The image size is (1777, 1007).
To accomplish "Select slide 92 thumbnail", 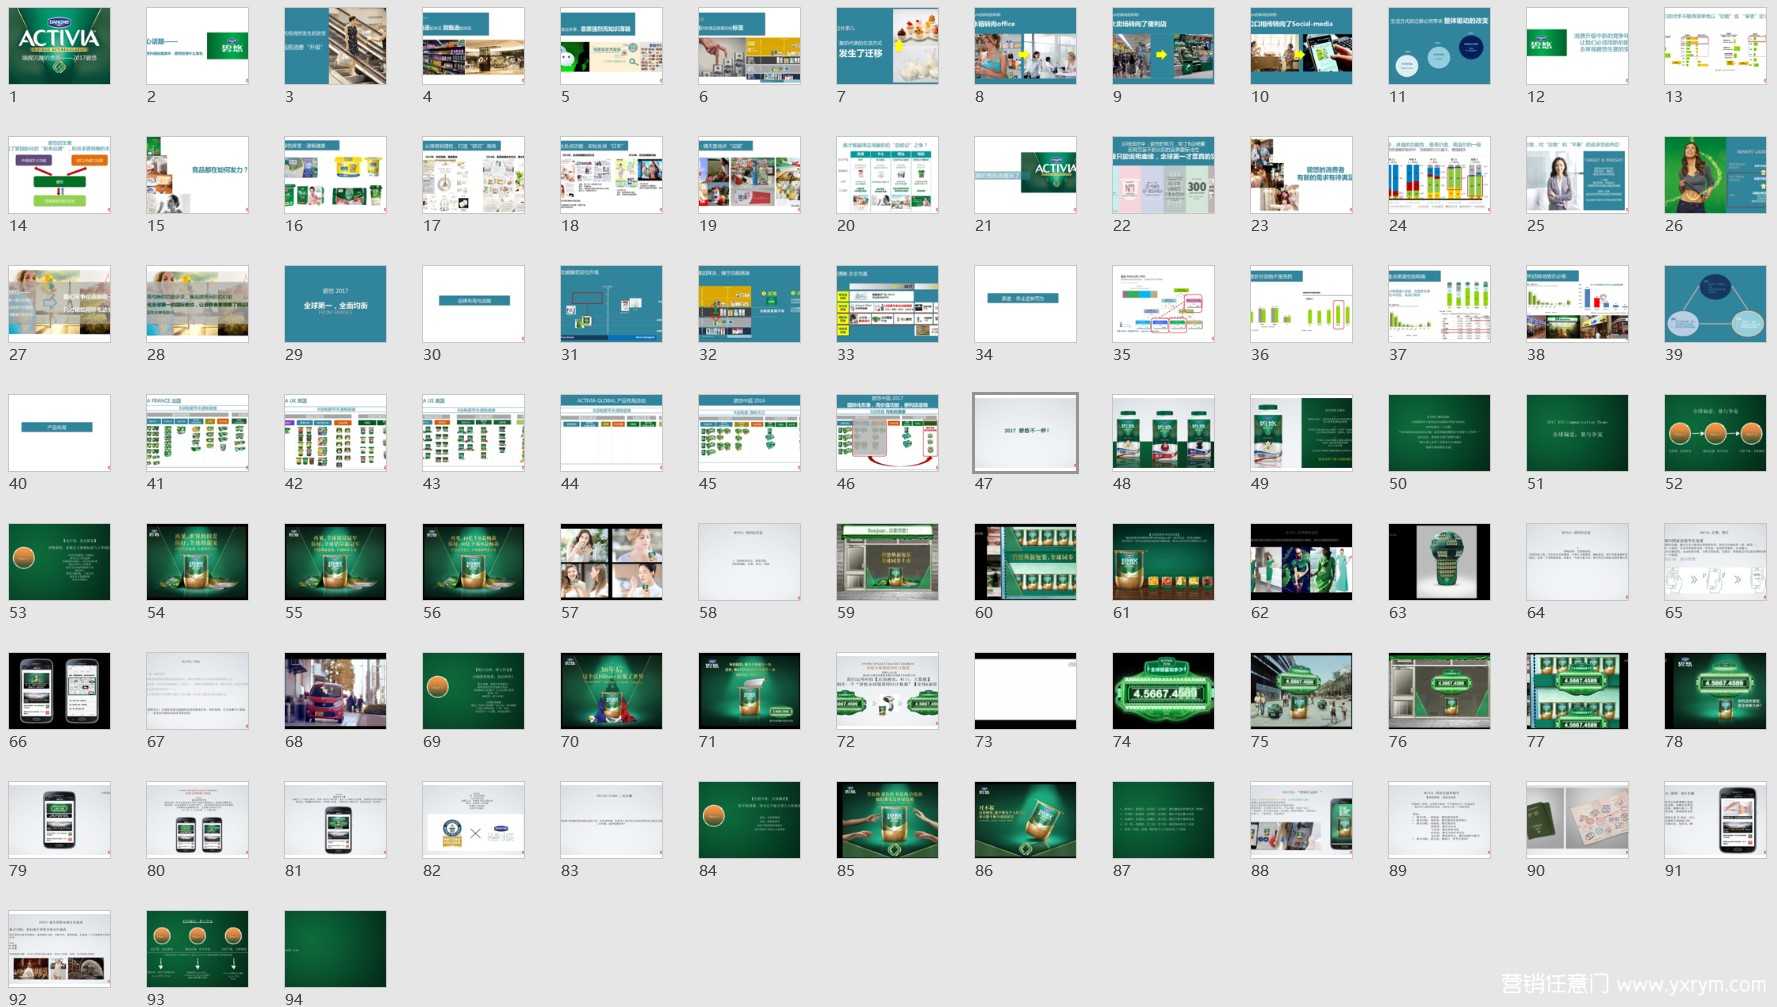I will click(60, 949).
